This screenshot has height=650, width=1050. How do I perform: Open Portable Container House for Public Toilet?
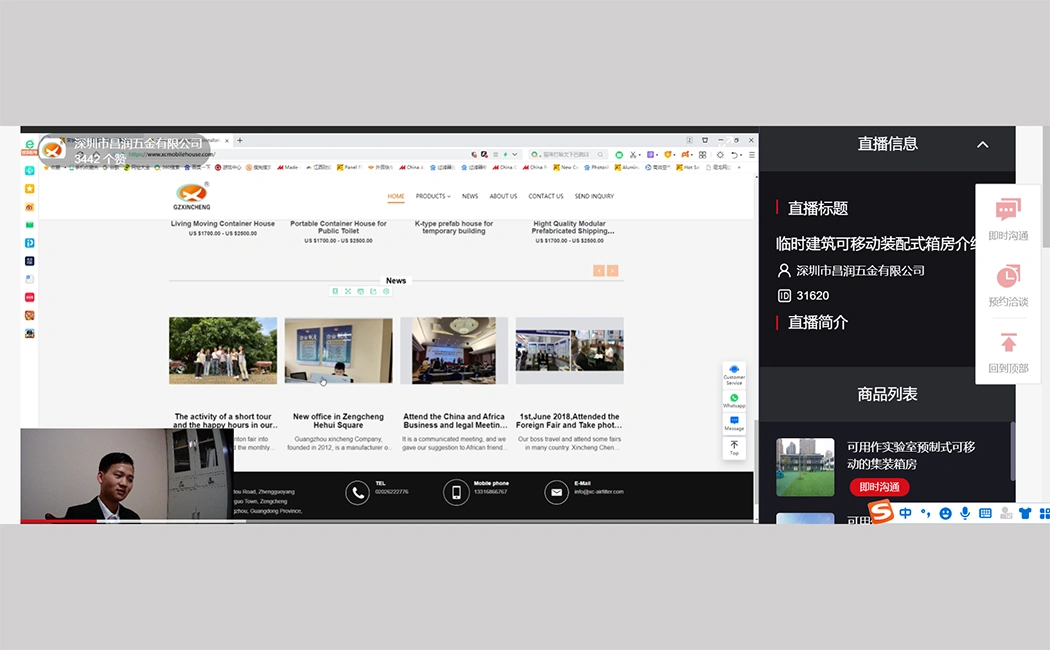click(338, 227)
